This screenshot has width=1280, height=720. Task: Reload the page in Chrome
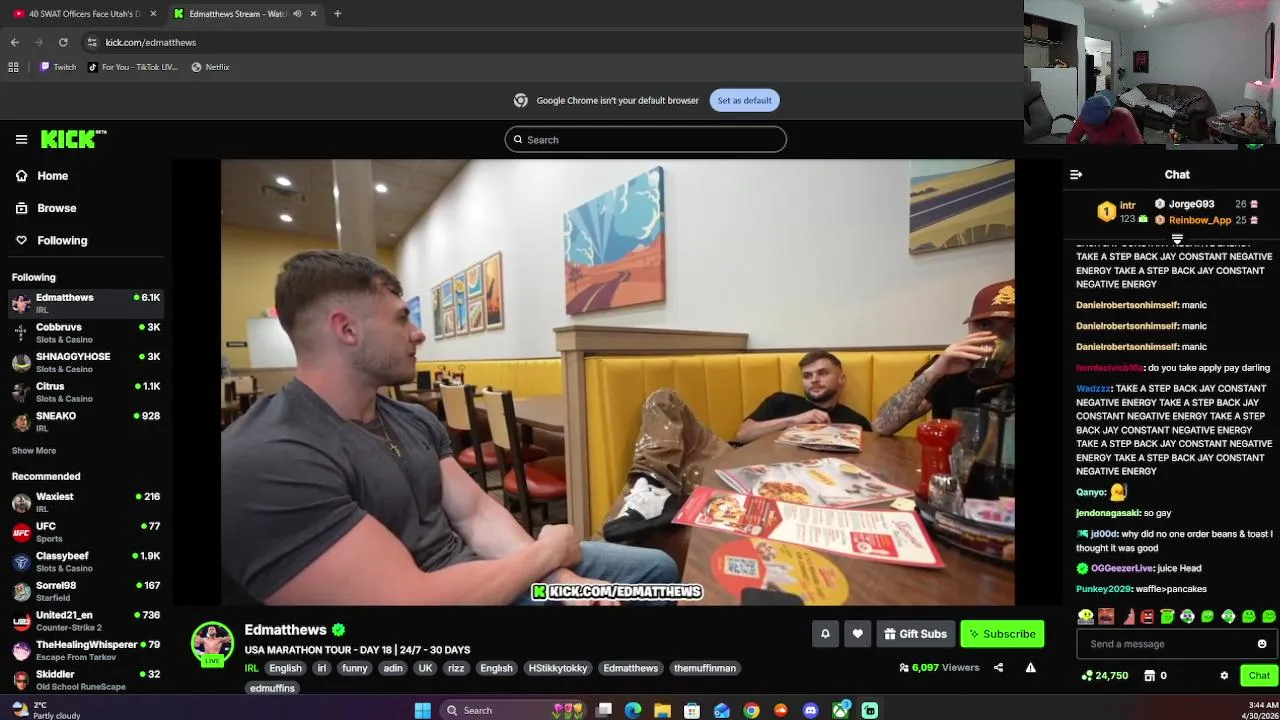pos(63,42)
